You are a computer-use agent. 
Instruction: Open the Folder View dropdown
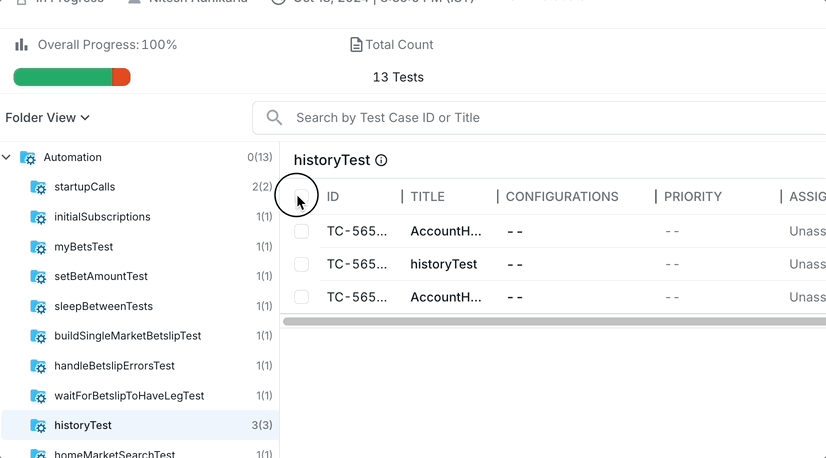[47, 118]
